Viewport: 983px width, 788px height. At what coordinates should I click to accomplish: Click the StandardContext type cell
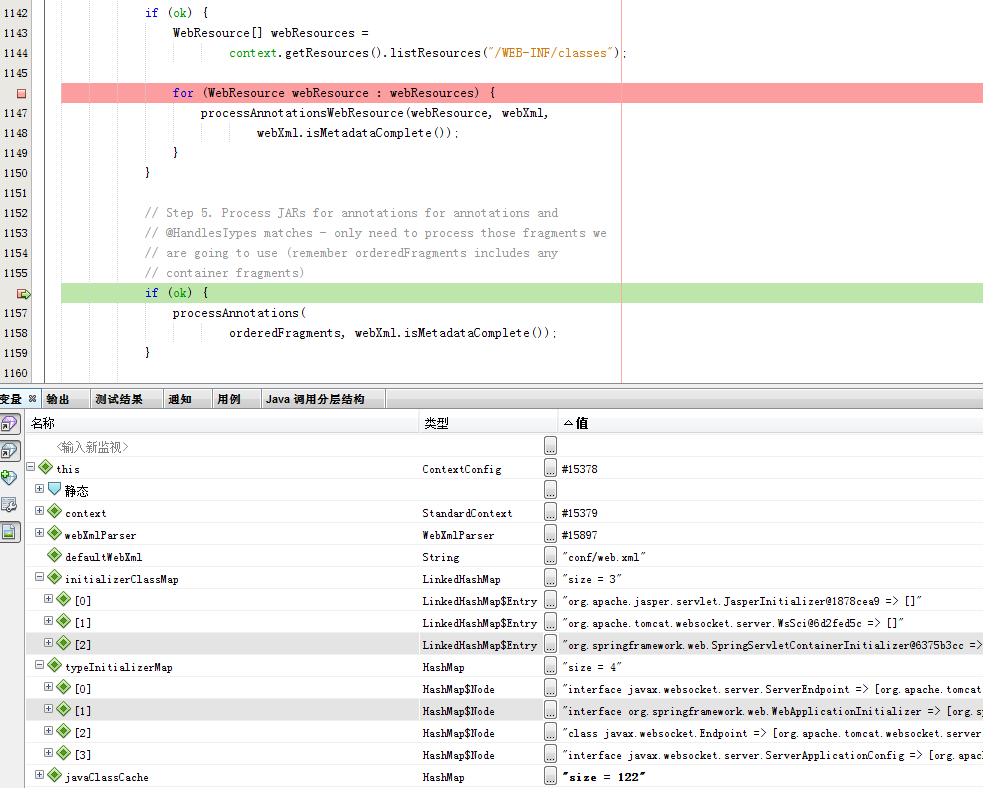coord(467,513)
